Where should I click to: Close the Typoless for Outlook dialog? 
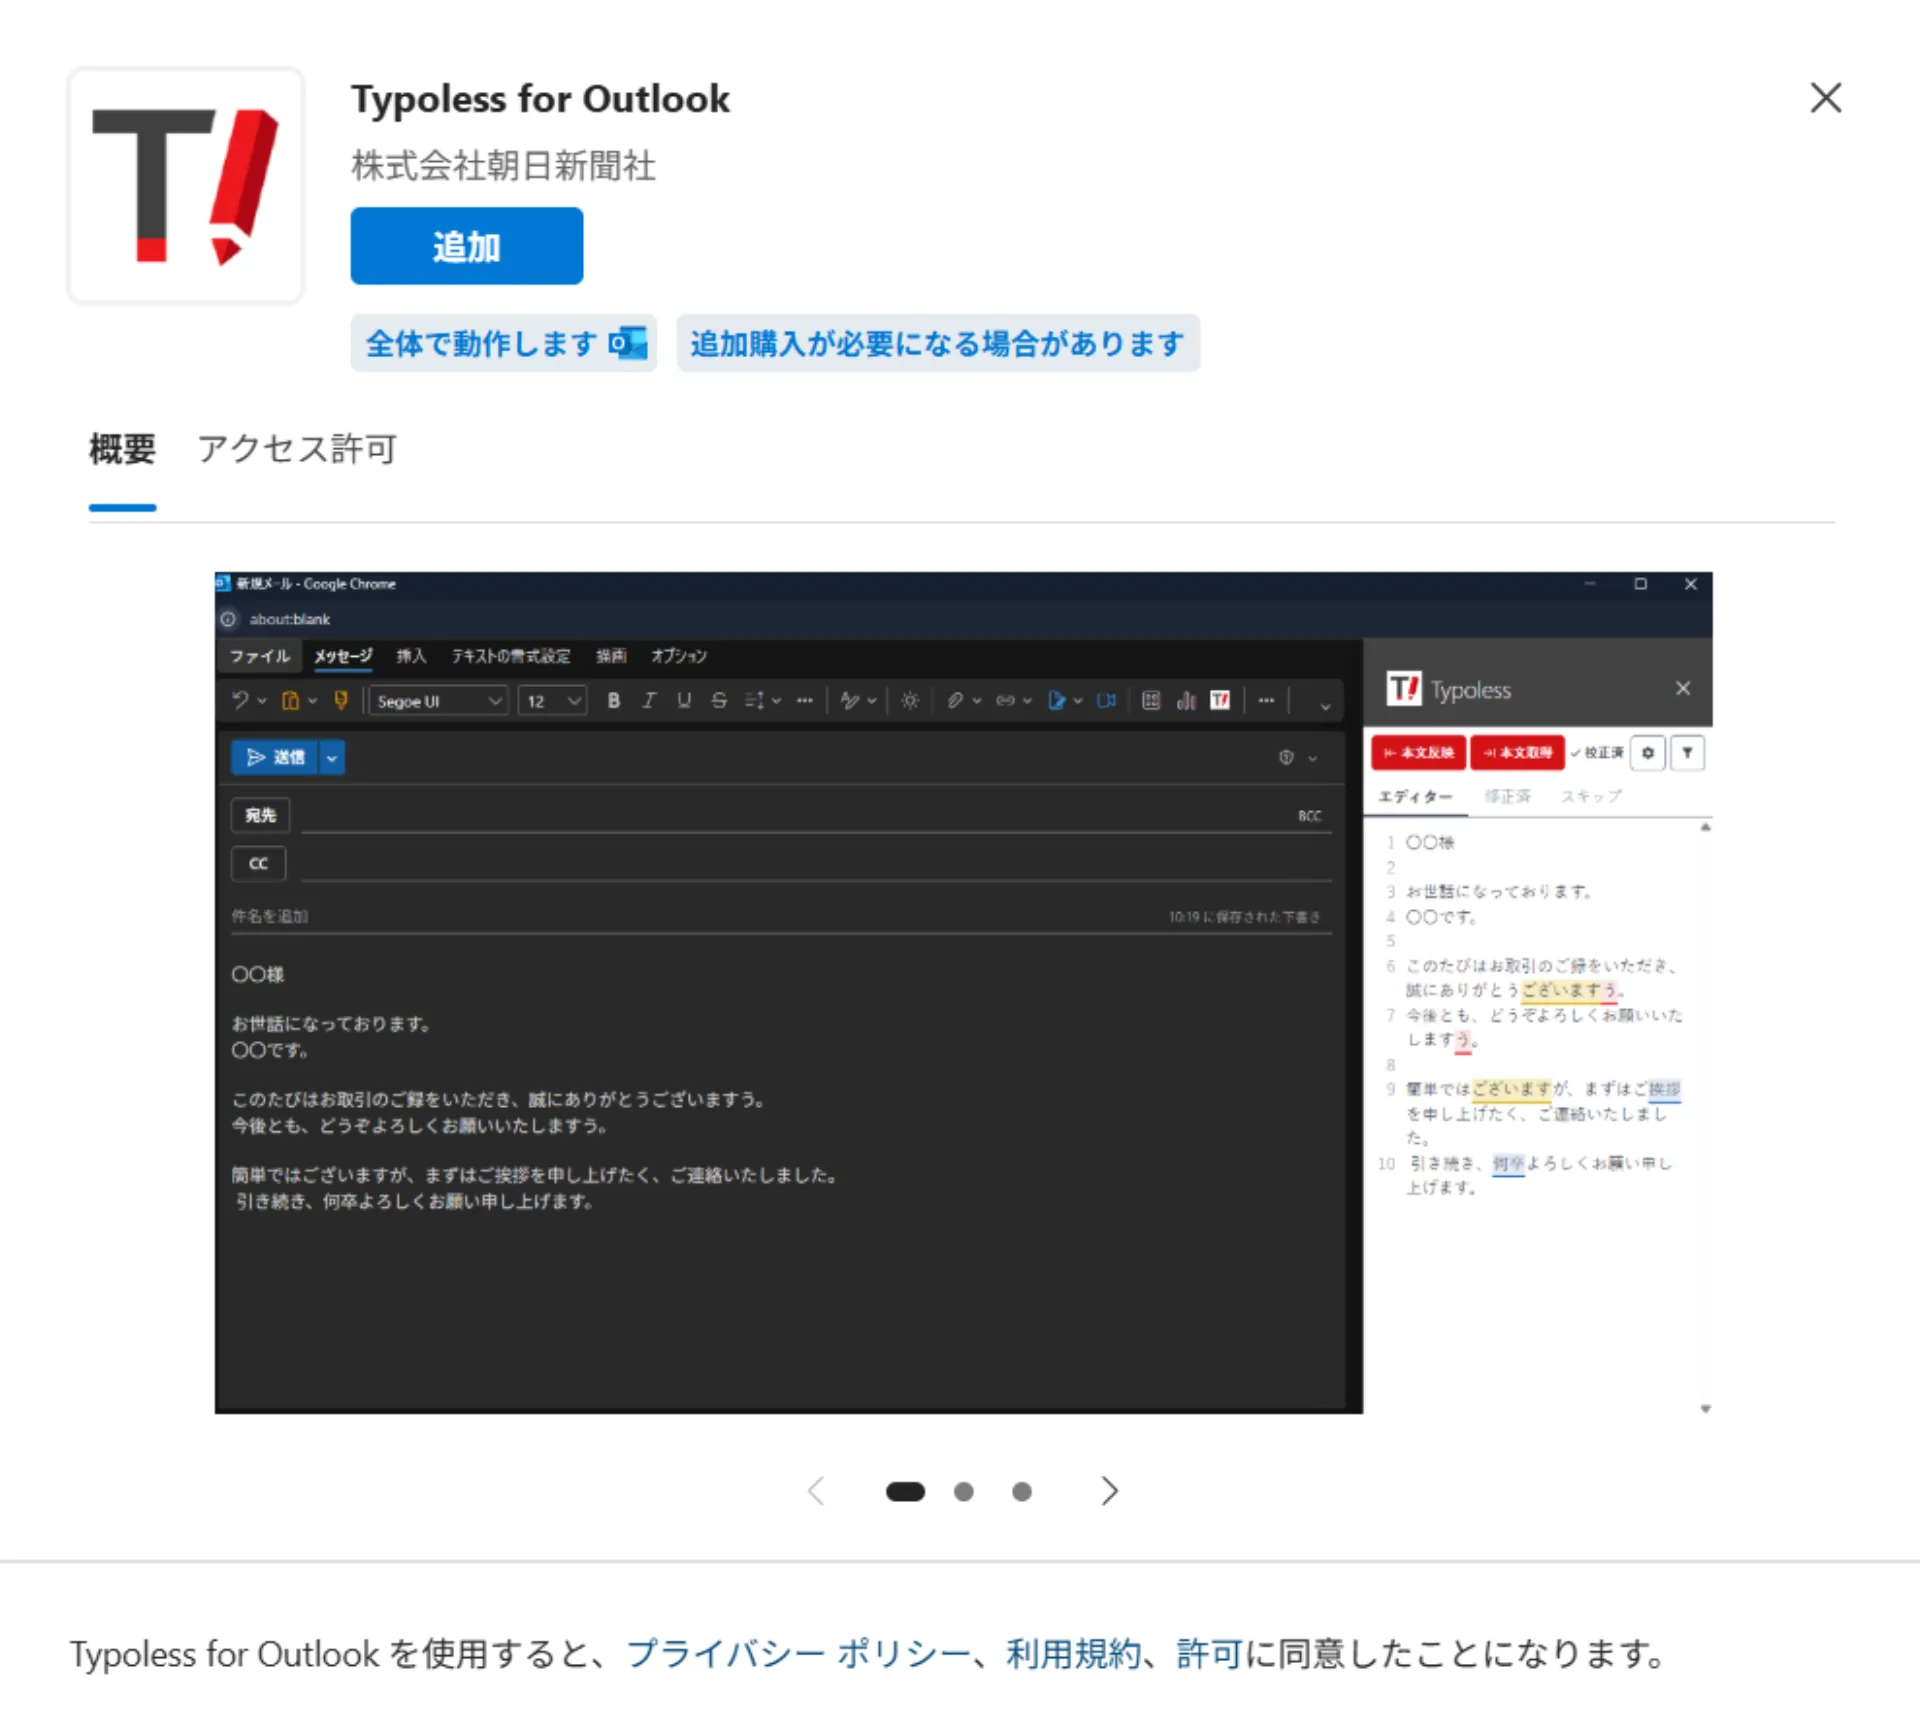point(1826,98)
